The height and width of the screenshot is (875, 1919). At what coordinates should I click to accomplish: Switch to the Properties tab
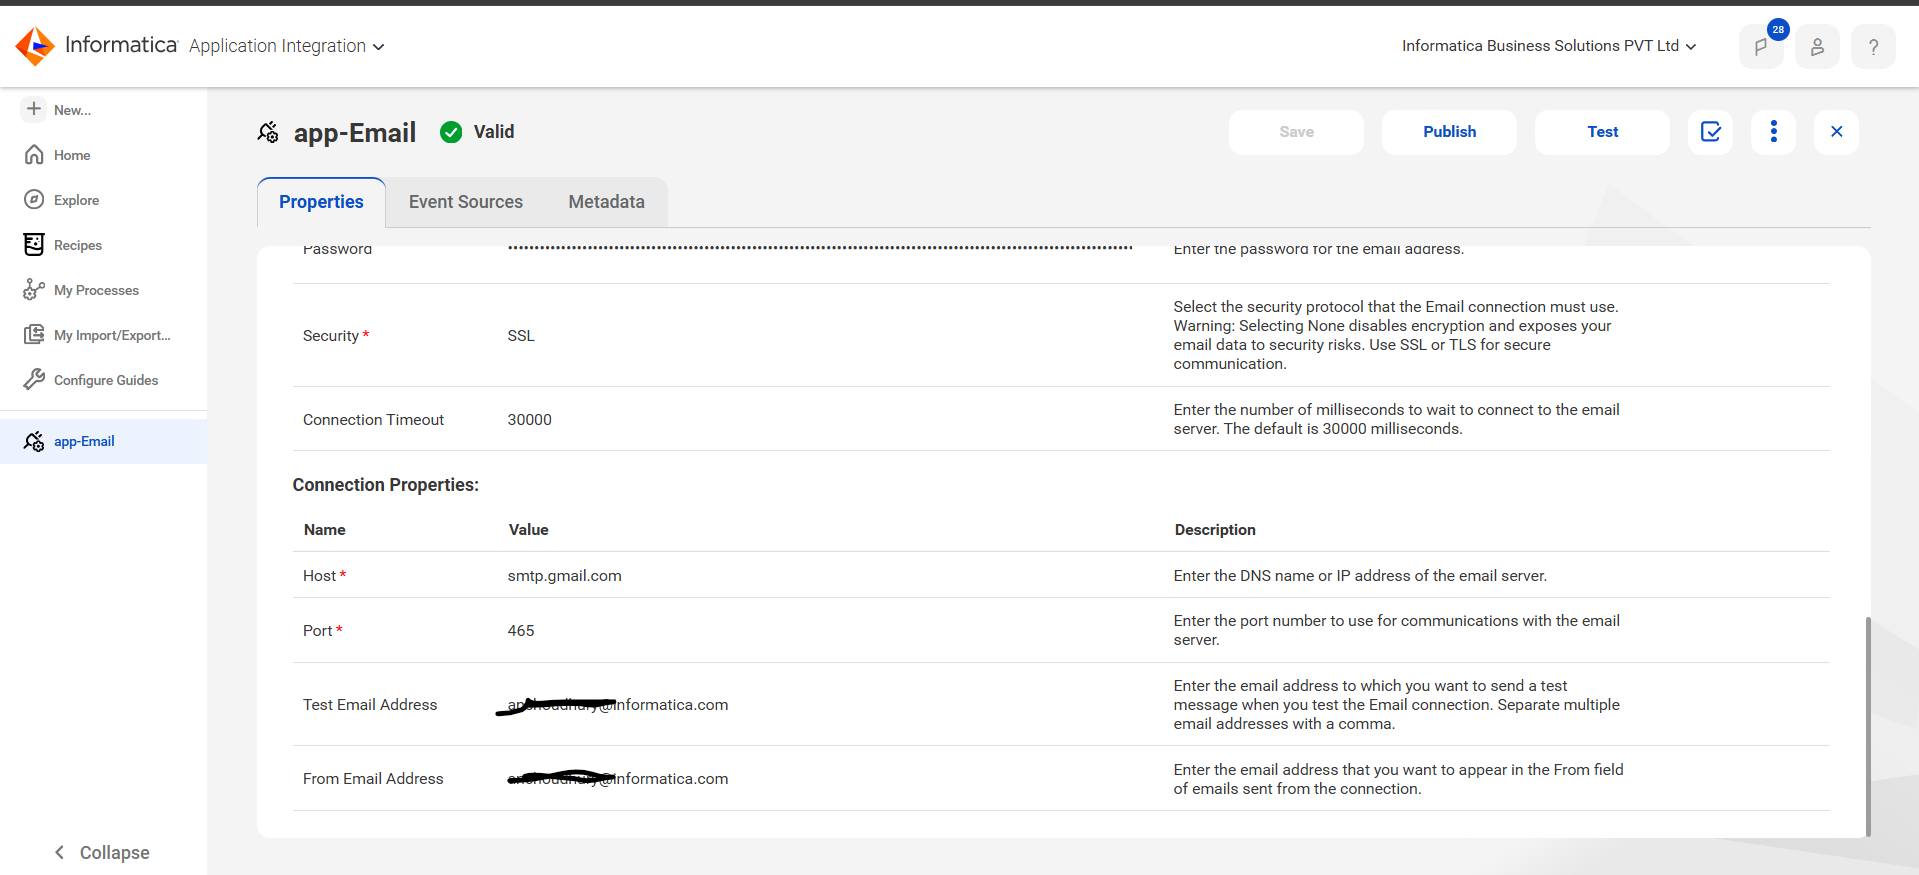321,202
